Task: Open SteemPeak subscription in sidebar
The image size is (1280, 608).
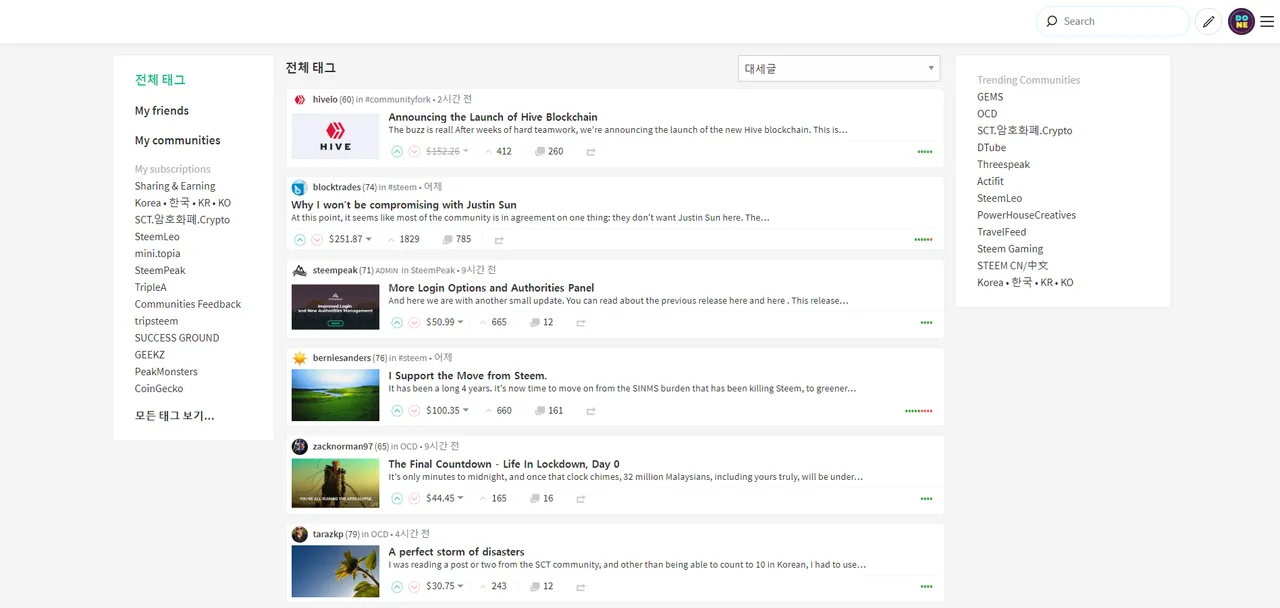Action: (x=160, y=270)
